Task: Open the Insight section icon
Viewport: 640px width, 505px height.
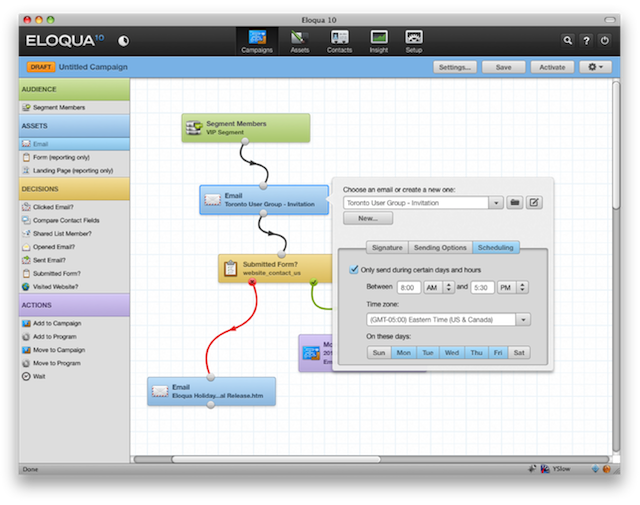Action: pyautogui.click(x=379, y=41)
